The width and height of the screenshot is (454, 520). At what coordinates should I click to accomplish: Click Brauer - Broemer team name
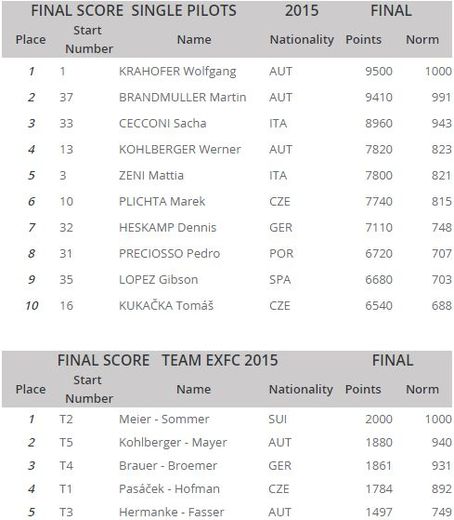[x=168, y=466]
